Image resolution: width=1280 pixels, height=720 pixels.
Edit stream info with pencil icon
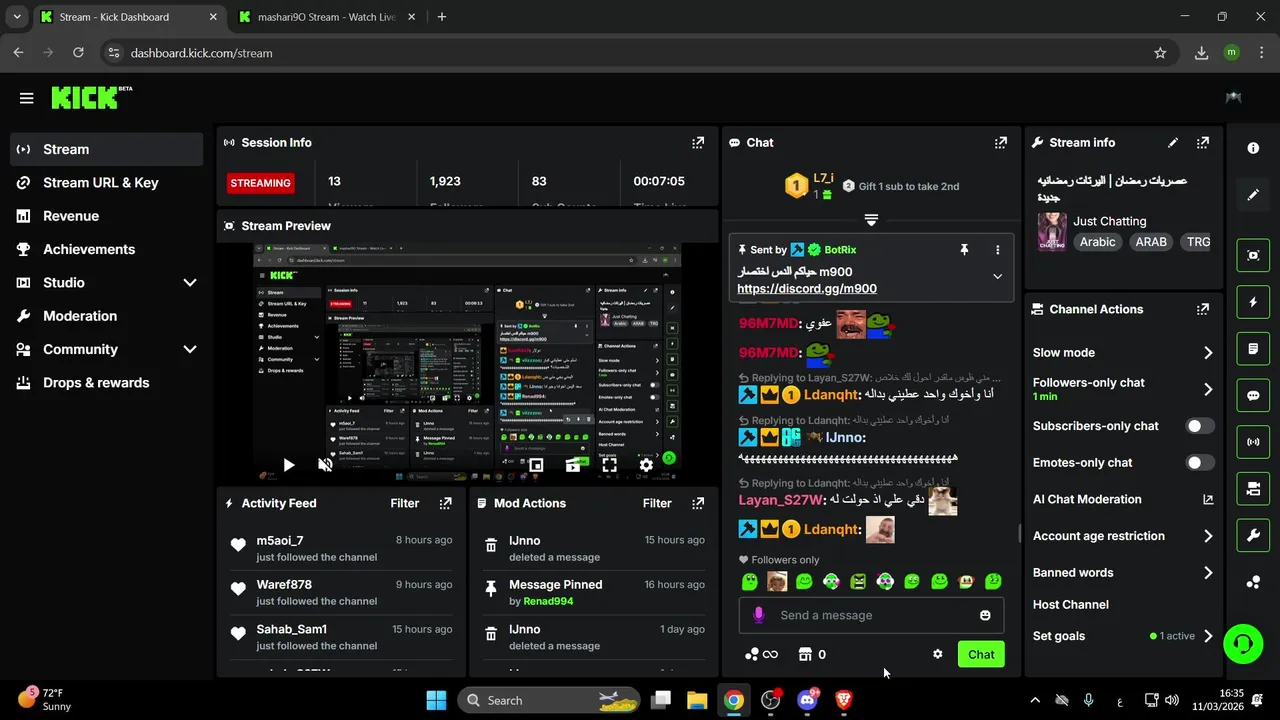(x=1173, y=143)
